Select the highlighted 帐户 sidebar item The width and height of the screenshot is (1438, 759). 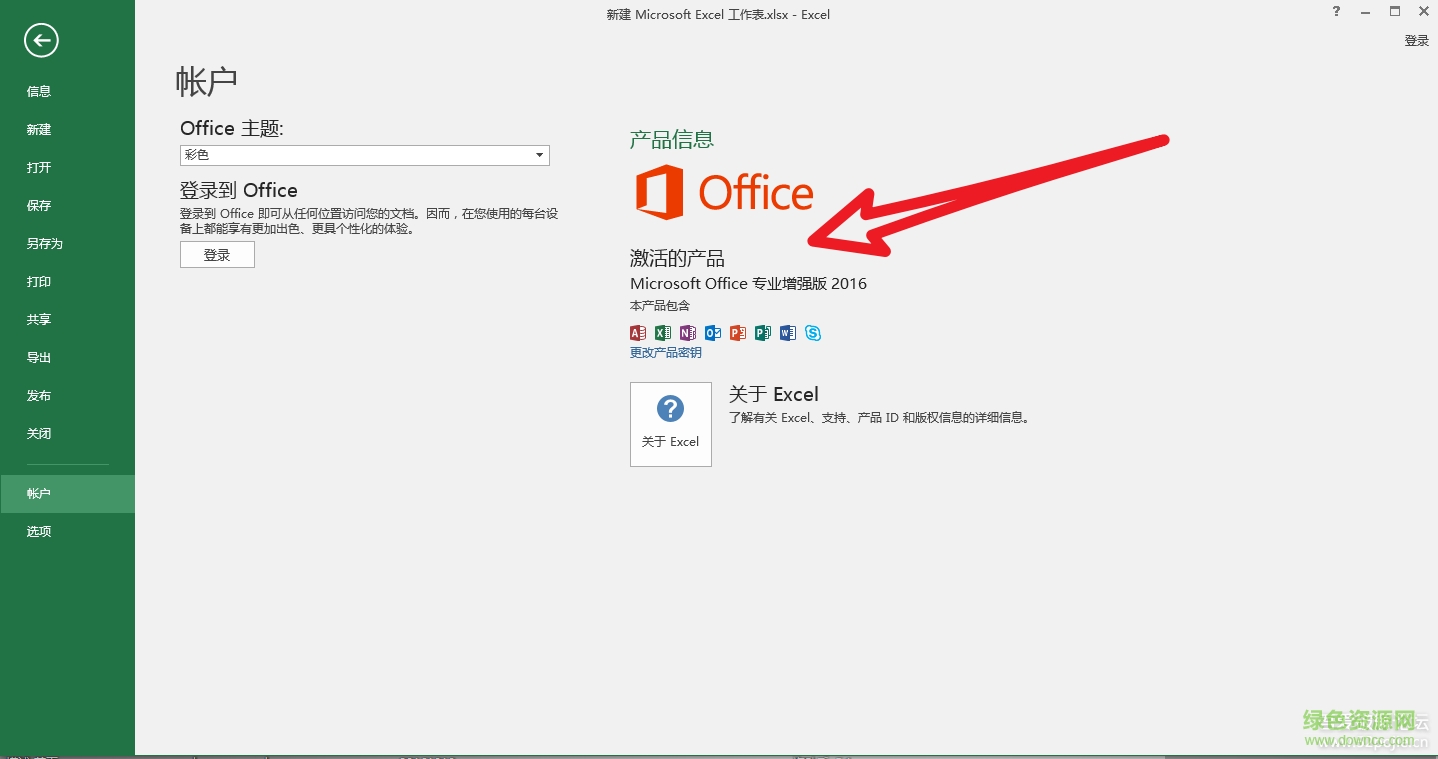pyautogui.click(x=67, y=494)
